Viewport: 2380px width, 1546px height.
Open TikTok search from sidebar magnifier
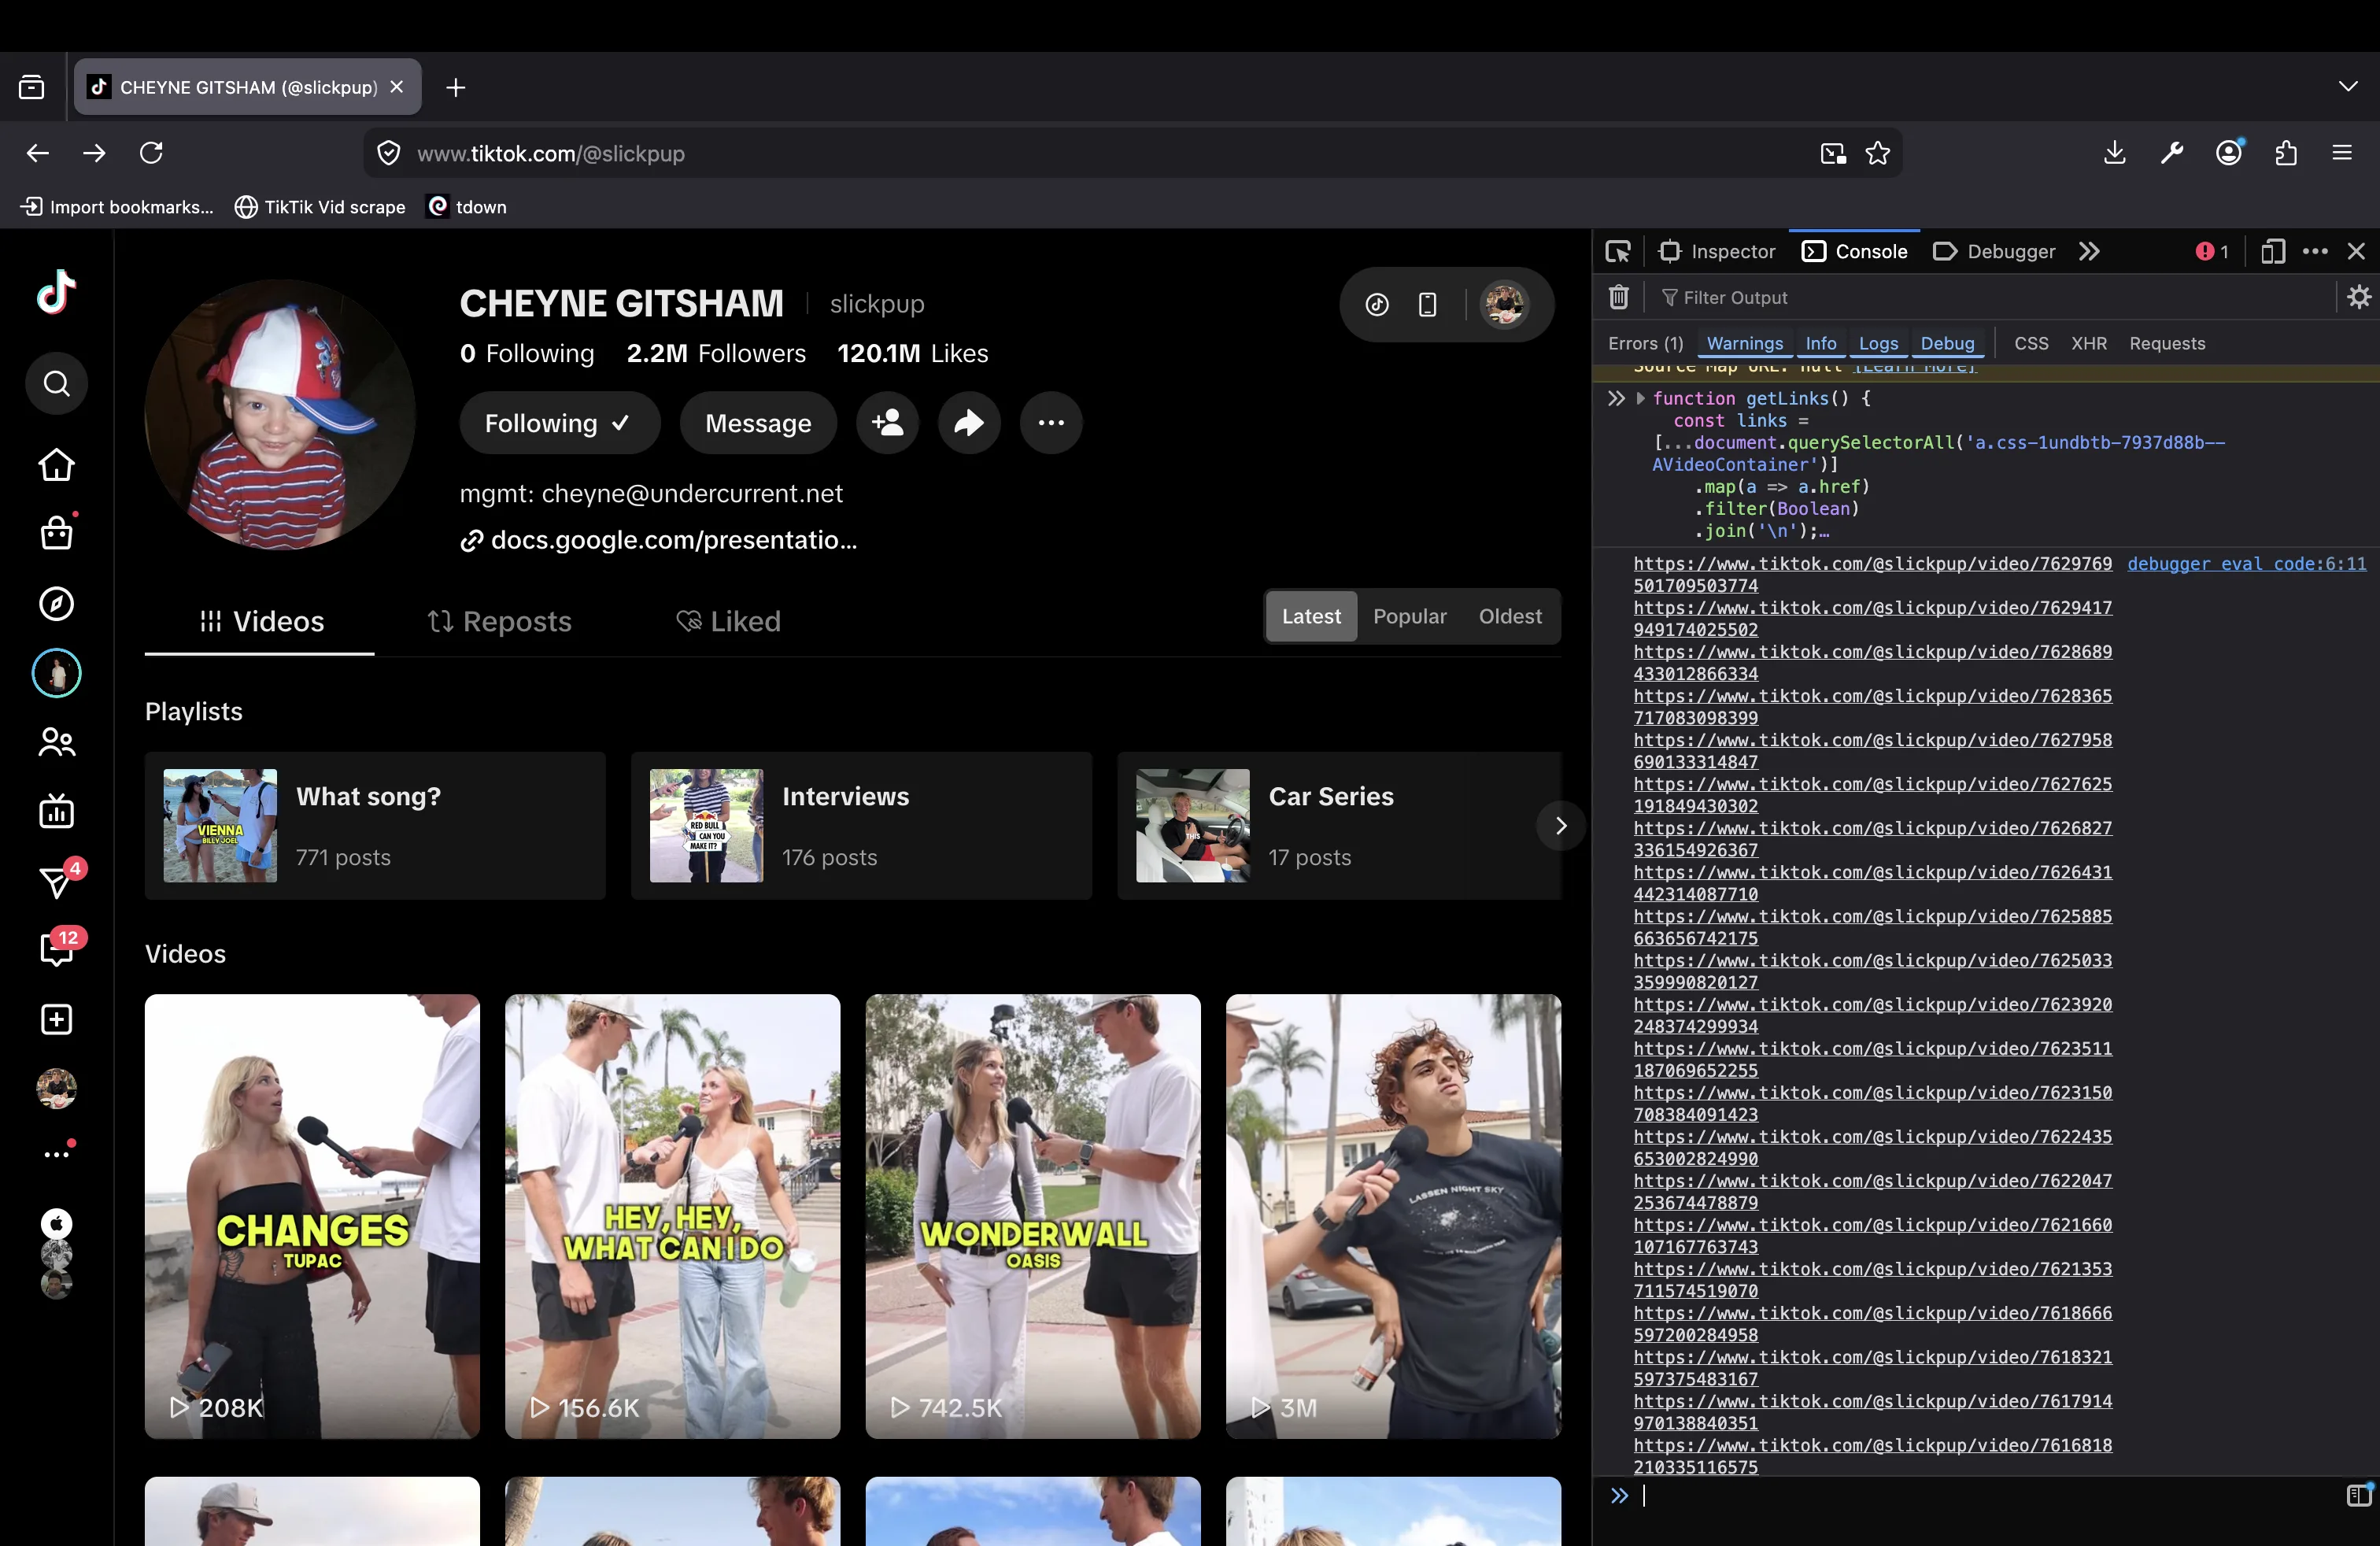56,384
